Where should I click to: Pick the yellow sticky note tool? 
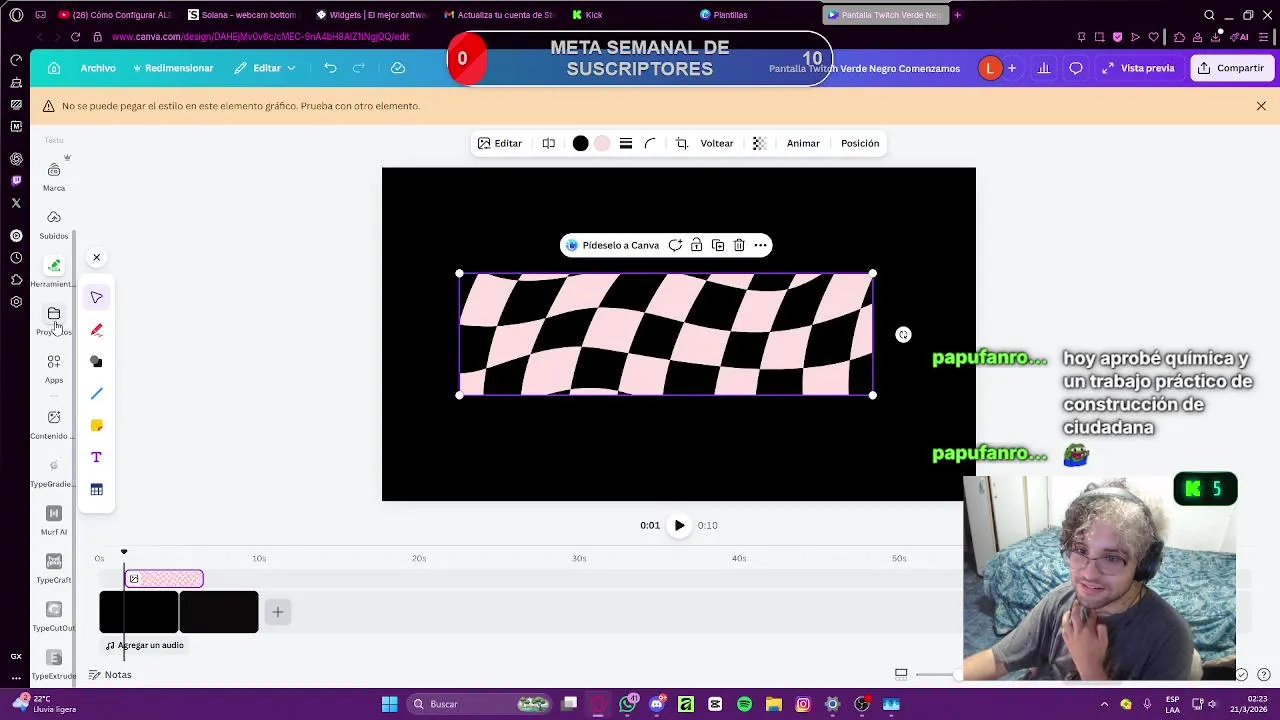[x=96, y=425]
